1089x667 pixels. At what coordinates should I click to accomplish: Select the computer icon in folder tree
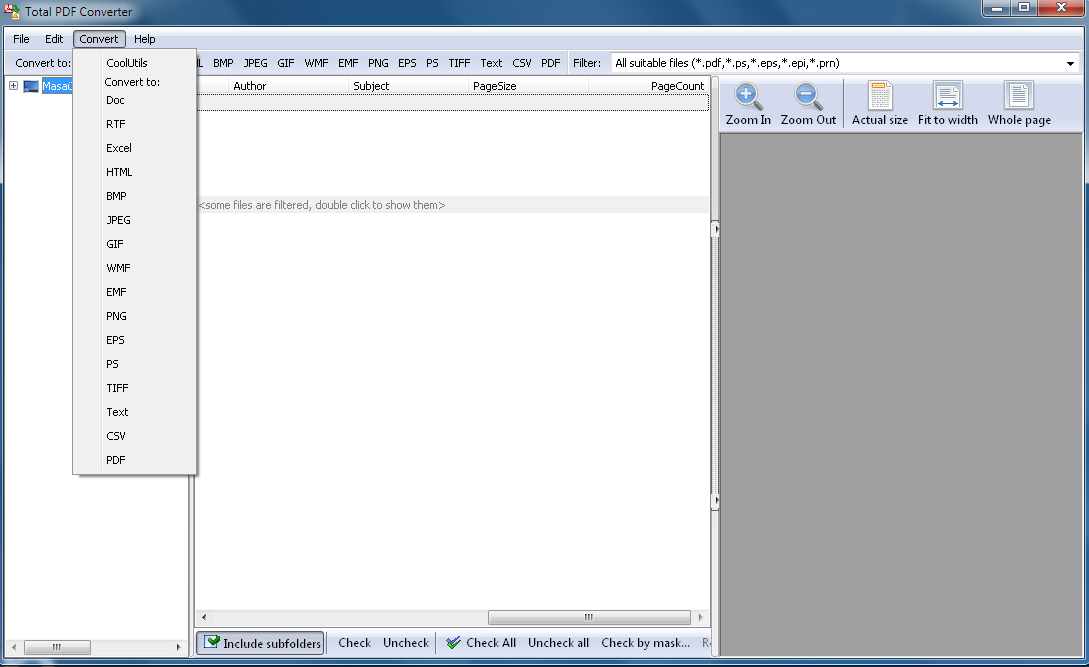click(x=31, y=86)
